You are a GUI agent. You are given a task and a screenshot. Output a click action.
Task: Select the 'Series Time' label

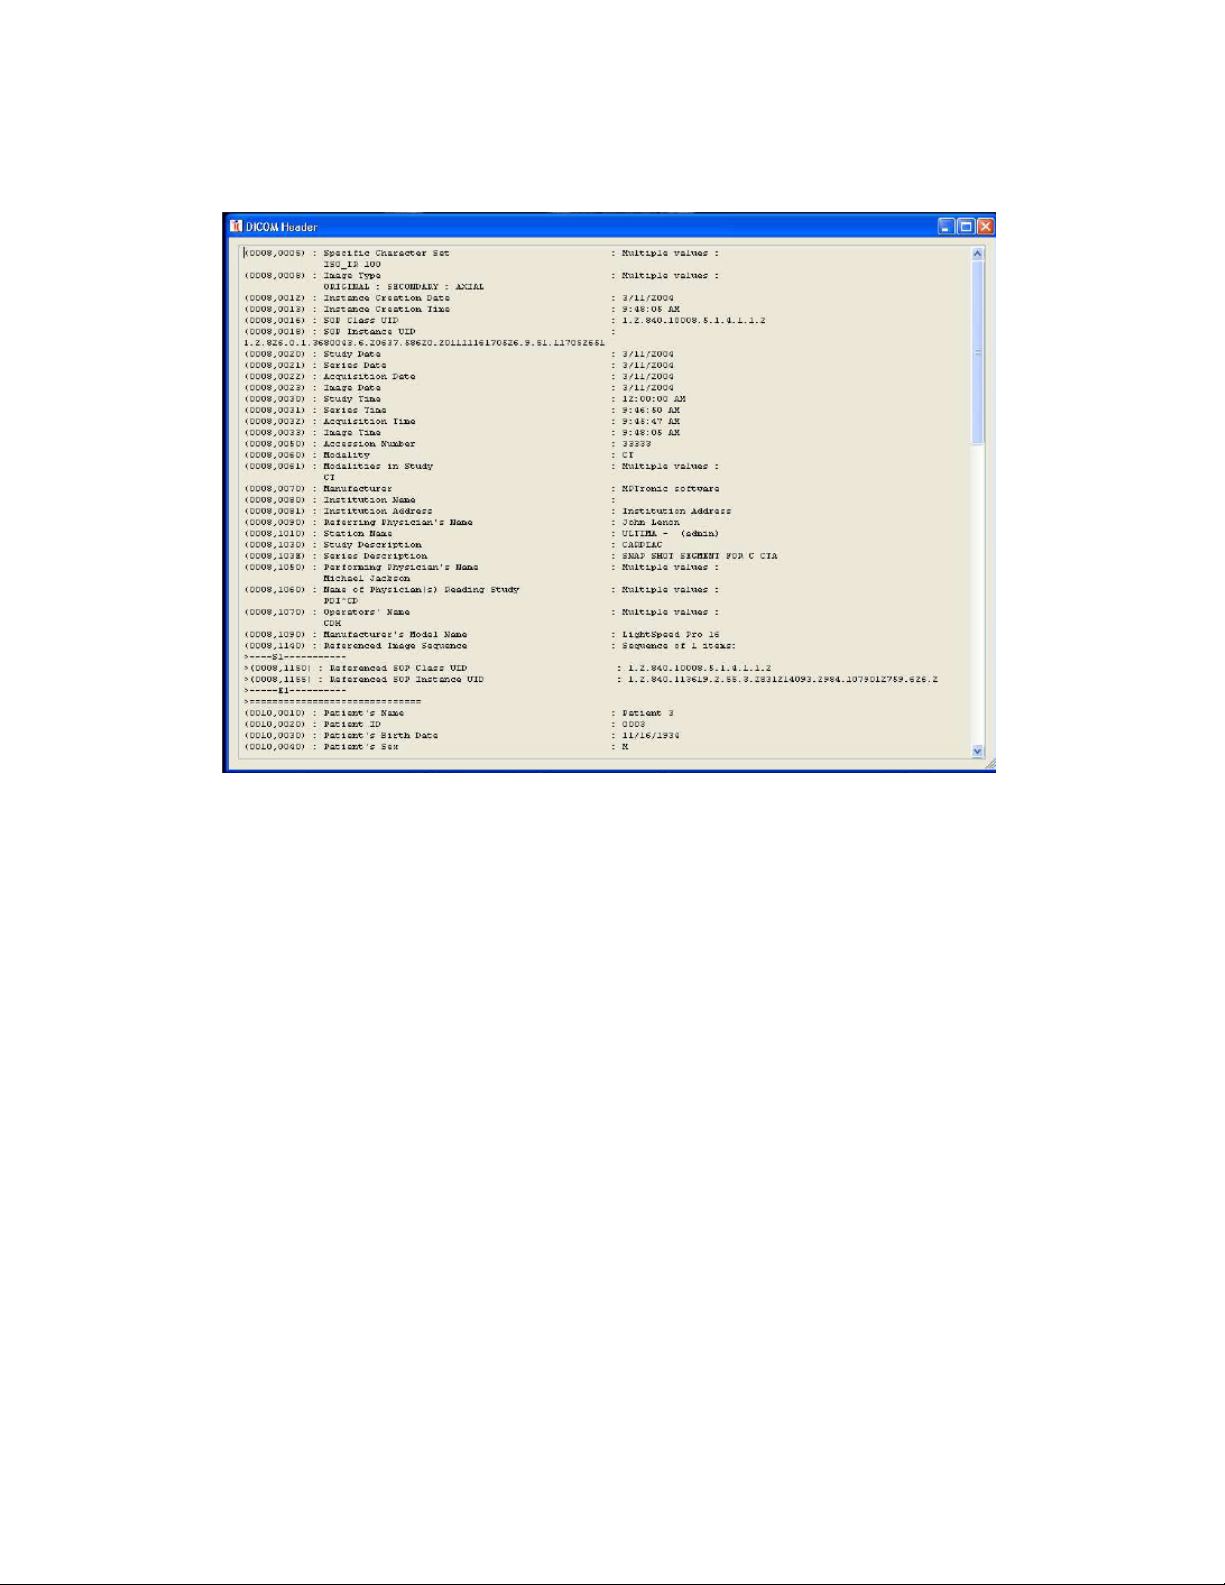click(x=354, y=410)
